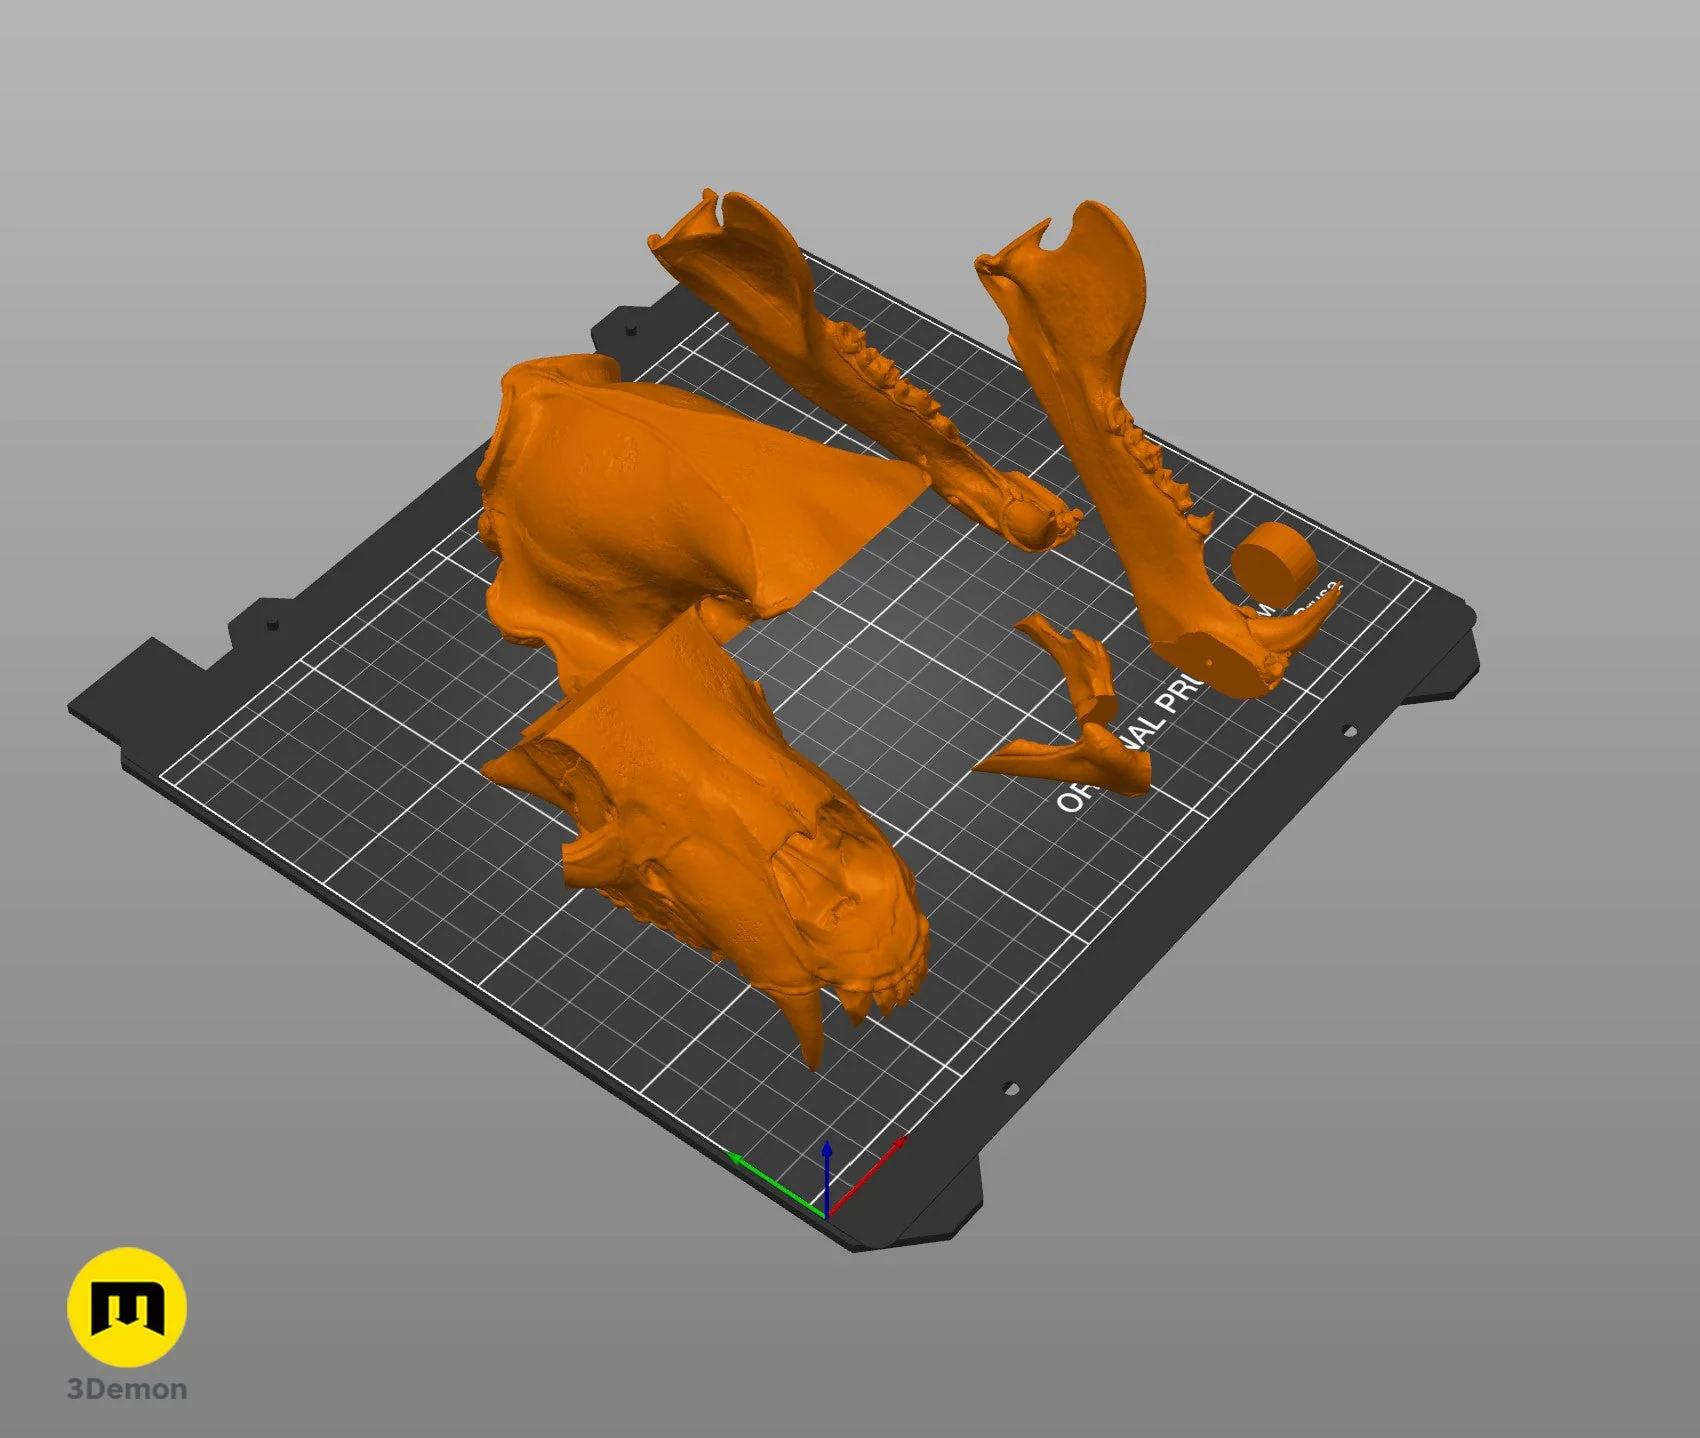Click the top tip of left mandible

(x=712, y=200)
